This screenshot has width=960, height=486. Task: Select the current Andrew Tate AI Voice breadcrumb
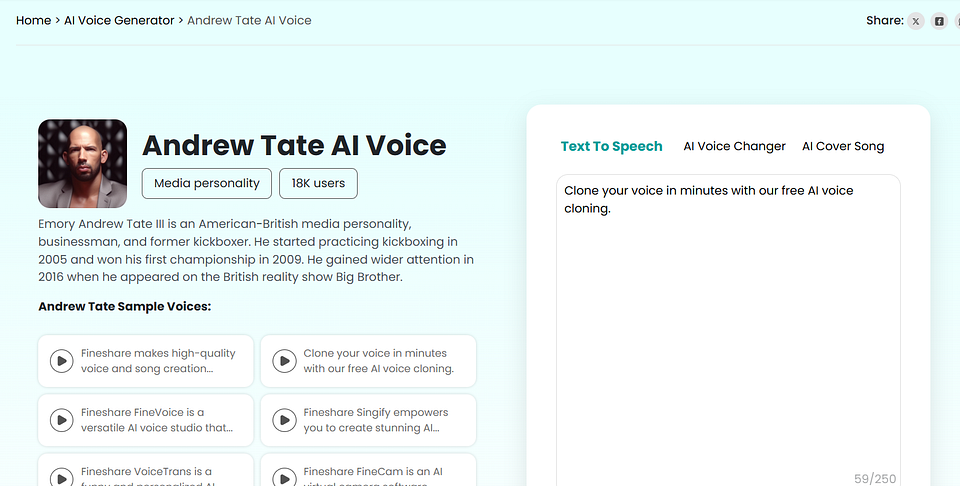pyautogui.click(x=249, y=20)
